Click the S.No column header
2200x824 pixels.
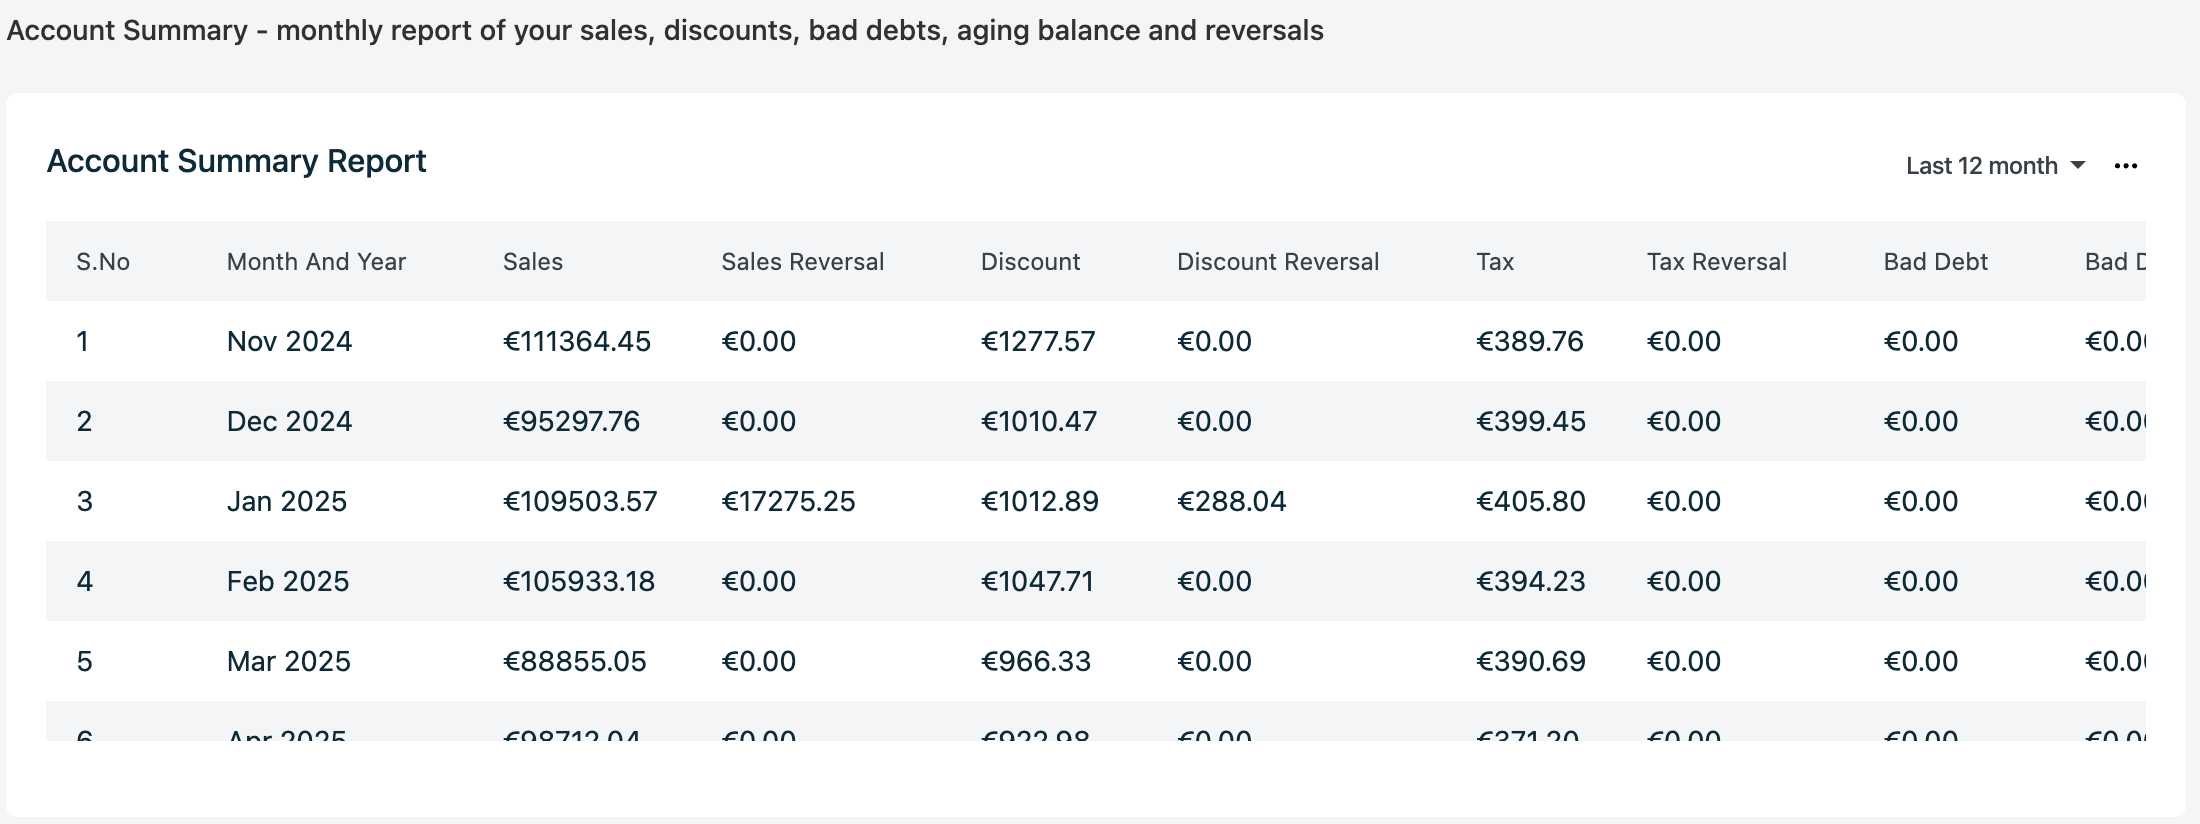[103, 262]
